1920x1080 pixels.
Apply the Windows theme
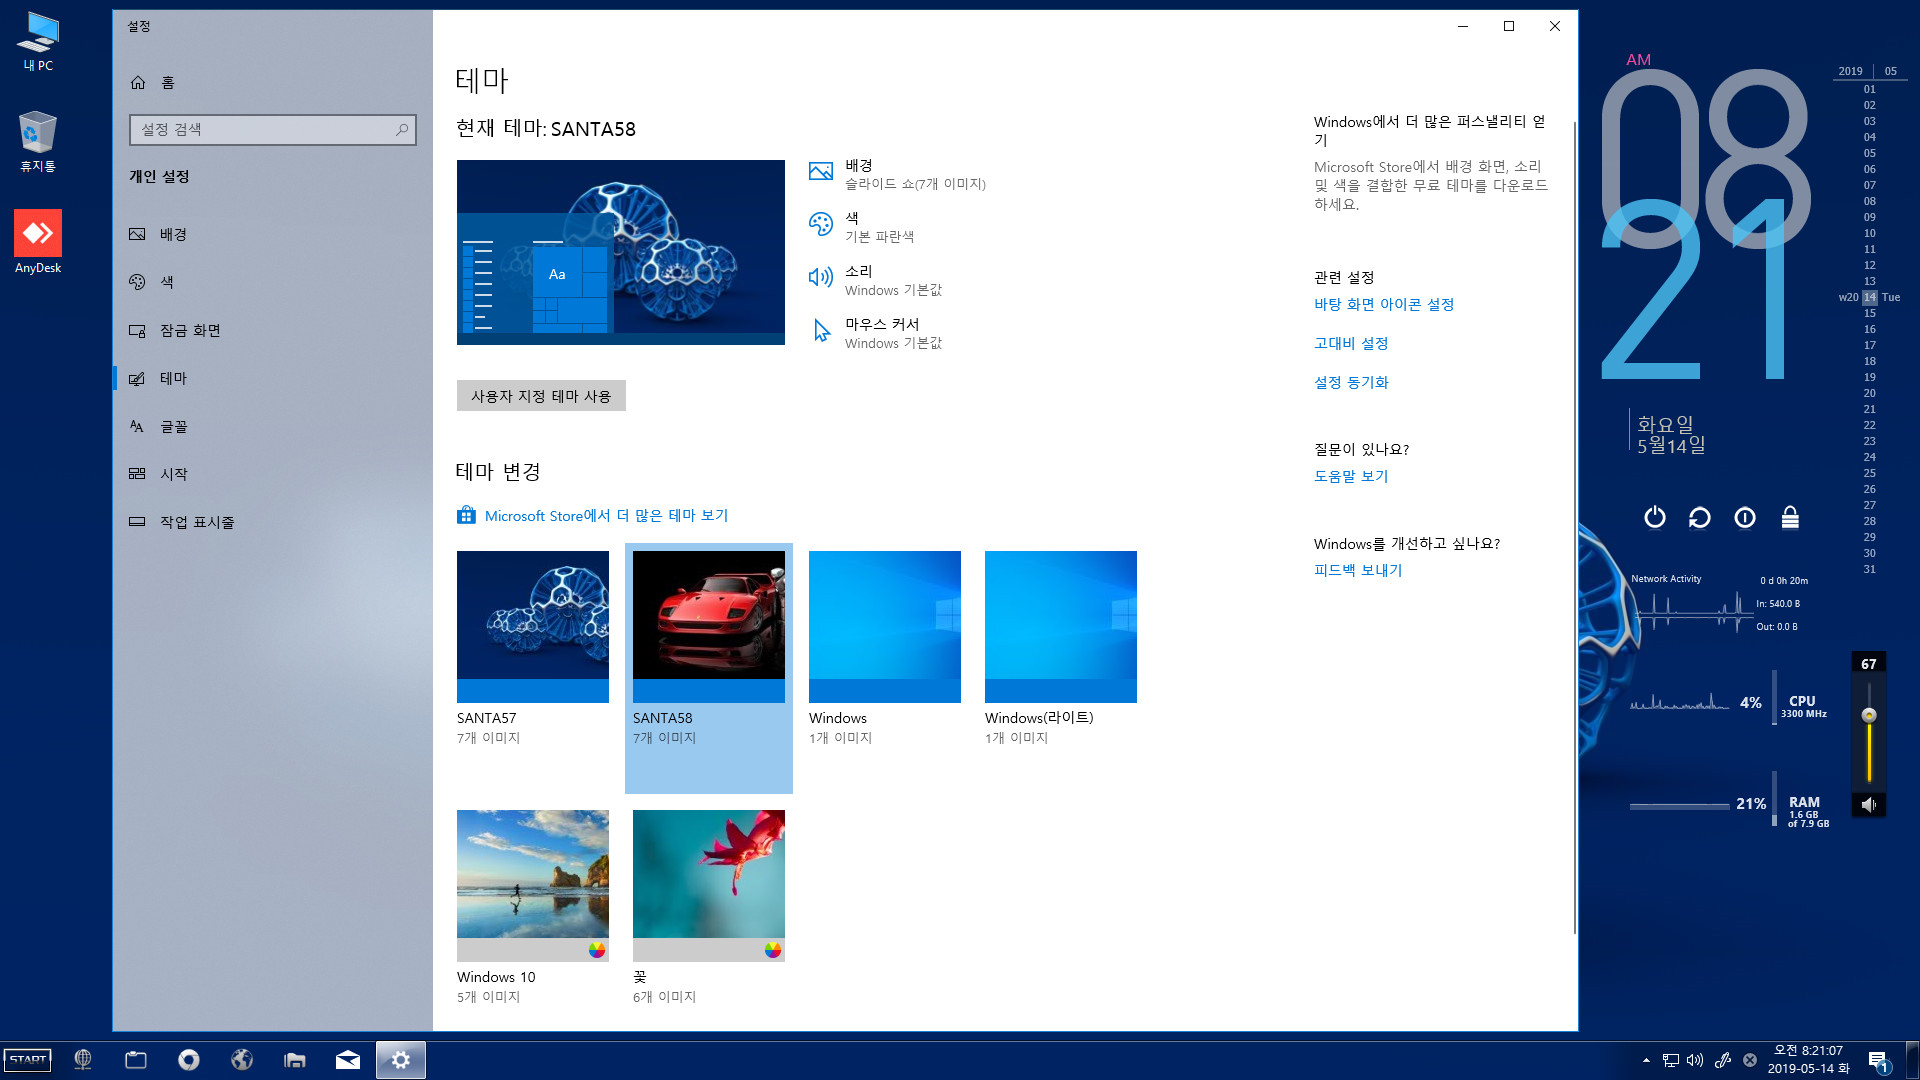885,648
